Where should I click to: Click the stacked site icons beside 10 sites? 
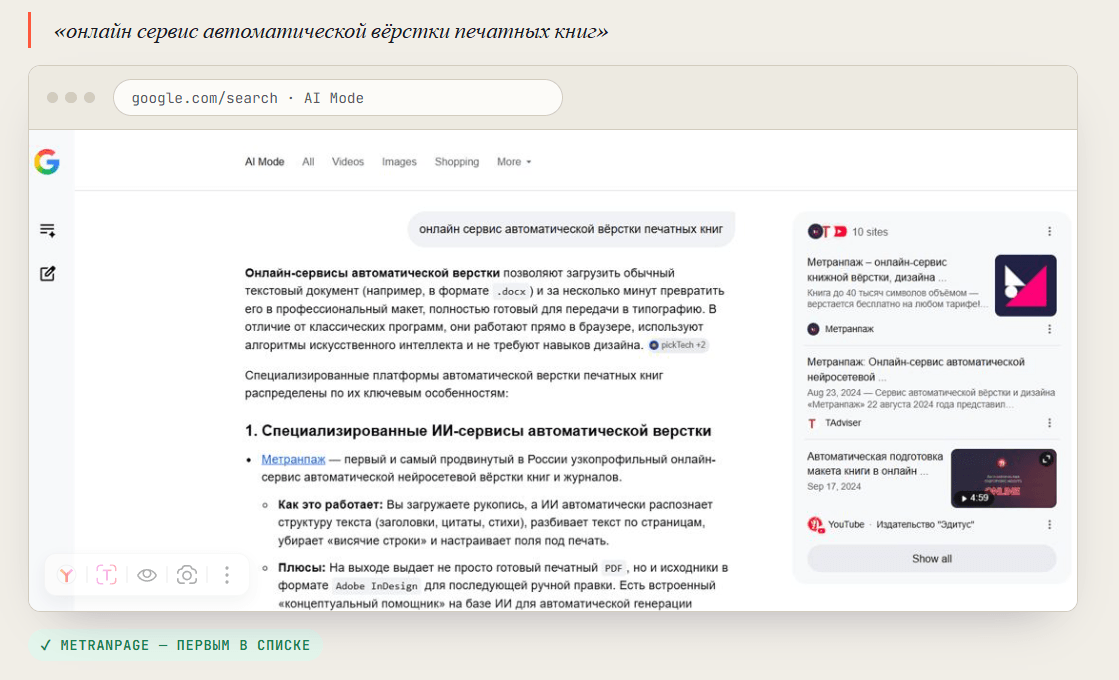[x=827, y=231]
